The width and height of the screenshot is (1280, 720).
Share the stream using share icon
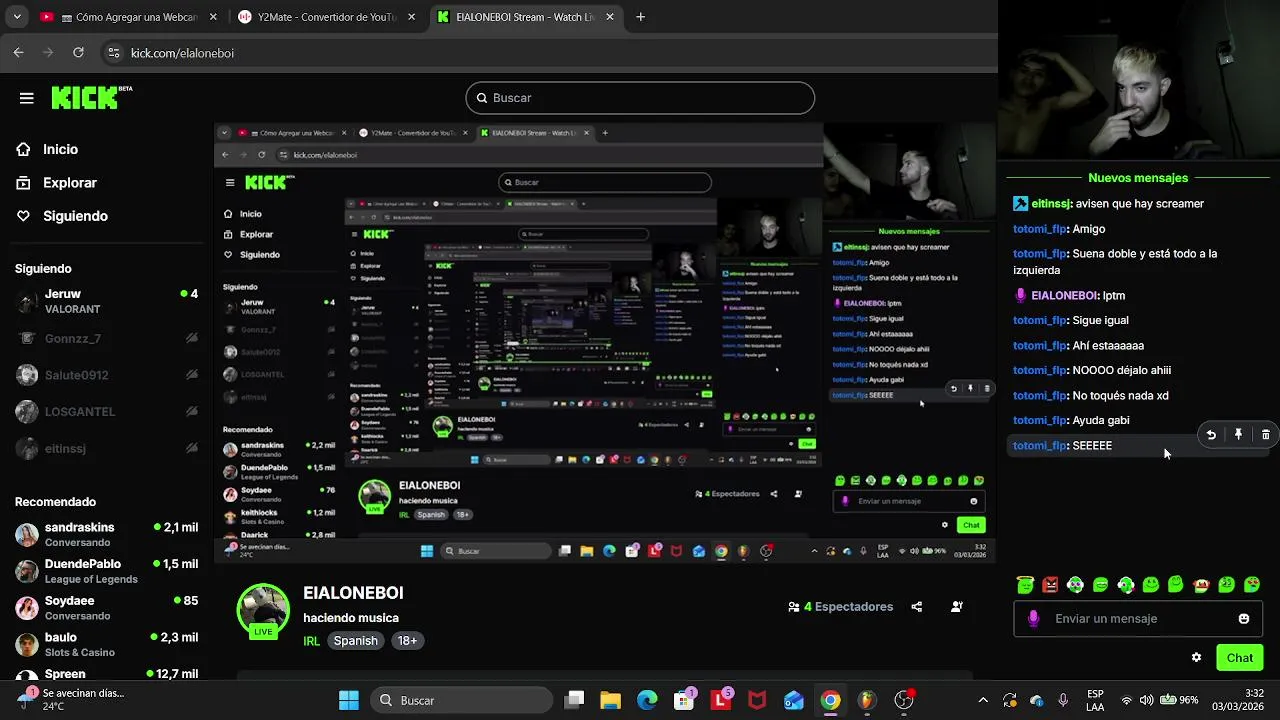tap(917, 607)
